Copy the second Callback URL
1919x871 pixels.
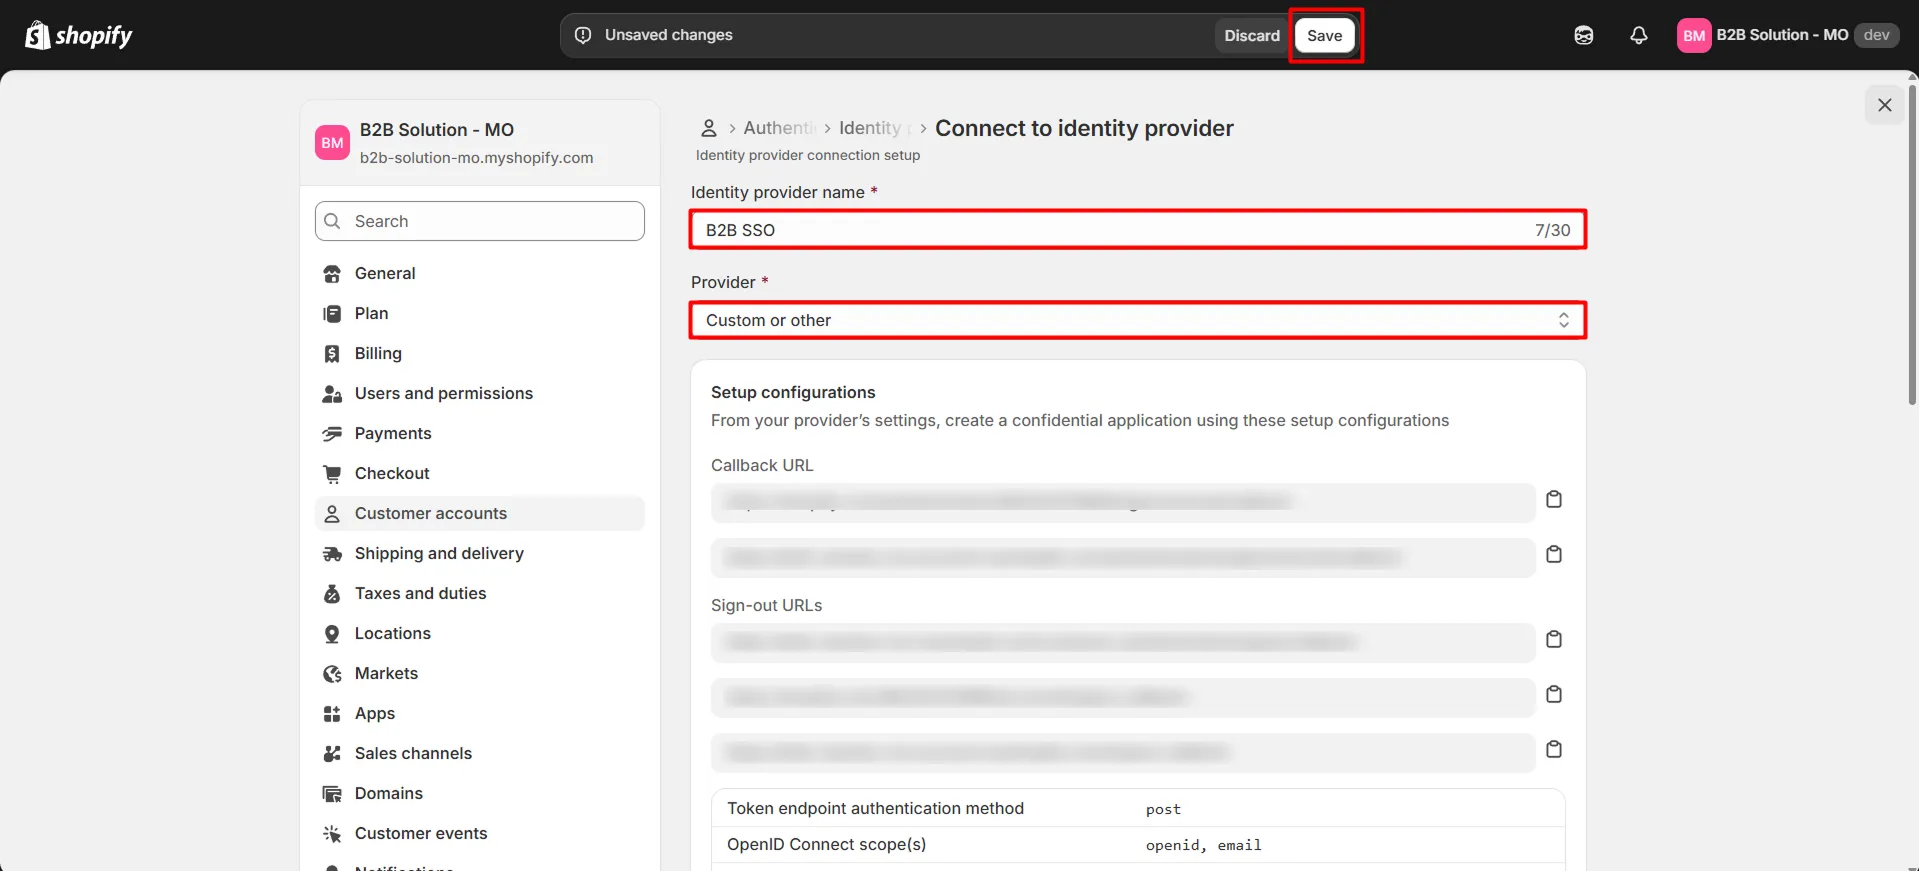click(1554, 554)
